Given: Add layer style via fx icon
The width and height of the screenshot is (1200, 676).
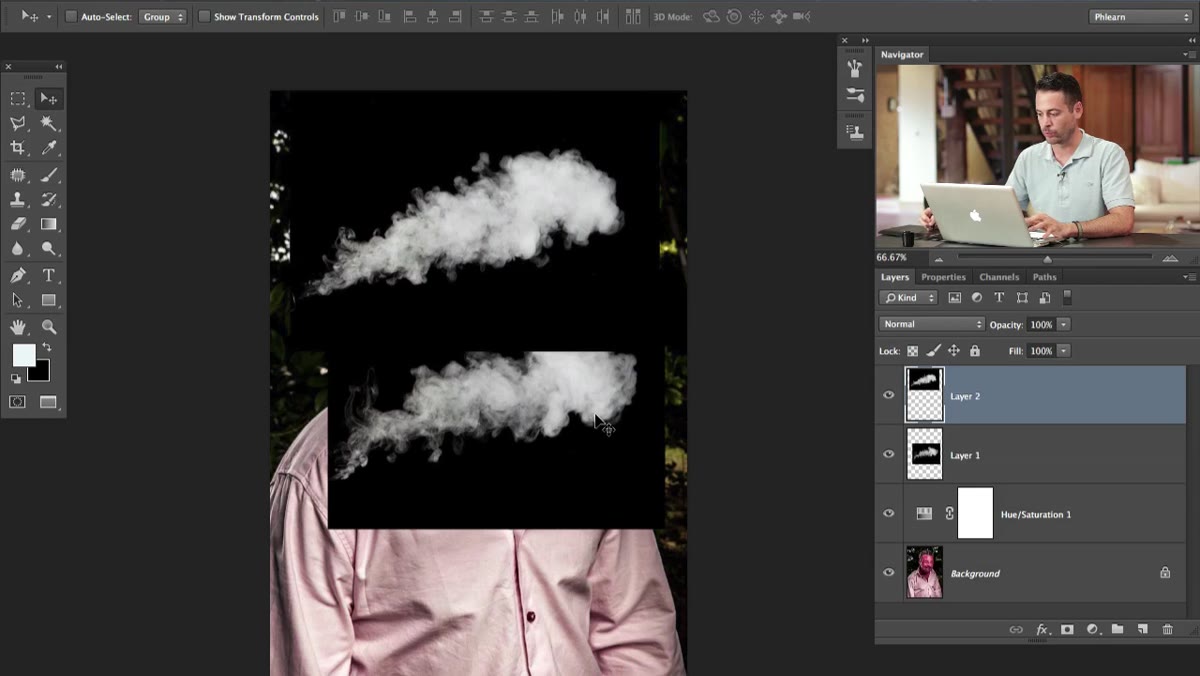Looking at the screenshot, I should [1042, 629].
